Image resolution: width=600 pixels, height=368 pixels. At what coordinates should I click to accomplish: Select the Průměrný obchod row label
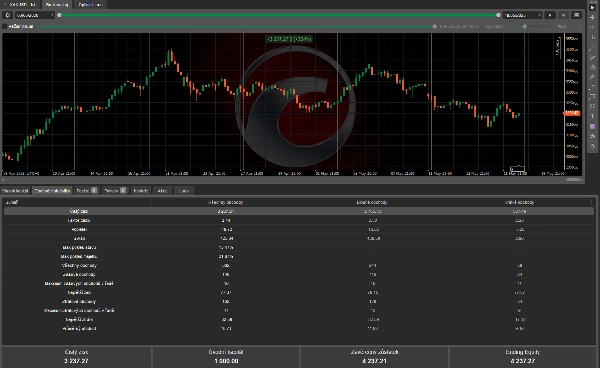(x=79, y=328)
